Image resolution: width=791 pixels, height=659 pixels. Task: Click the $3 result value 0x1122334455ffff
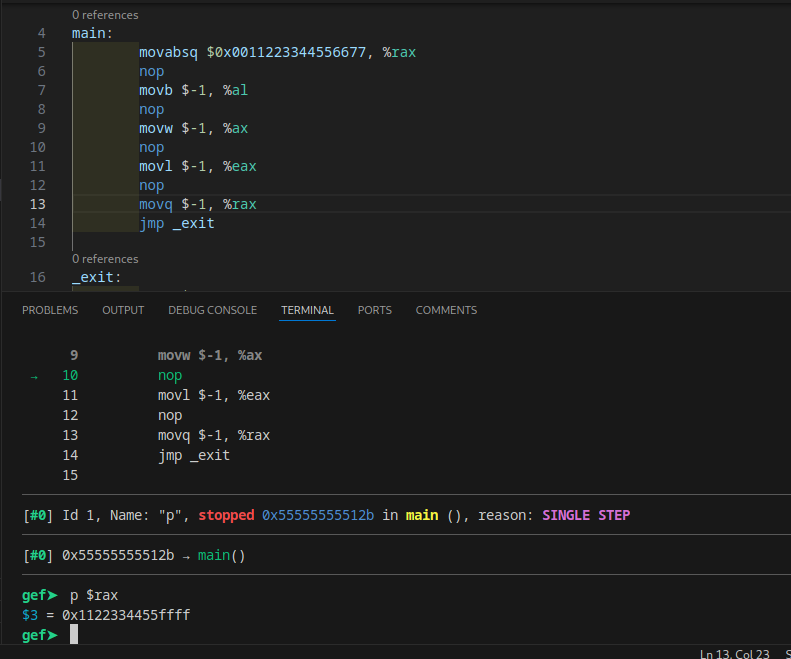126,615
